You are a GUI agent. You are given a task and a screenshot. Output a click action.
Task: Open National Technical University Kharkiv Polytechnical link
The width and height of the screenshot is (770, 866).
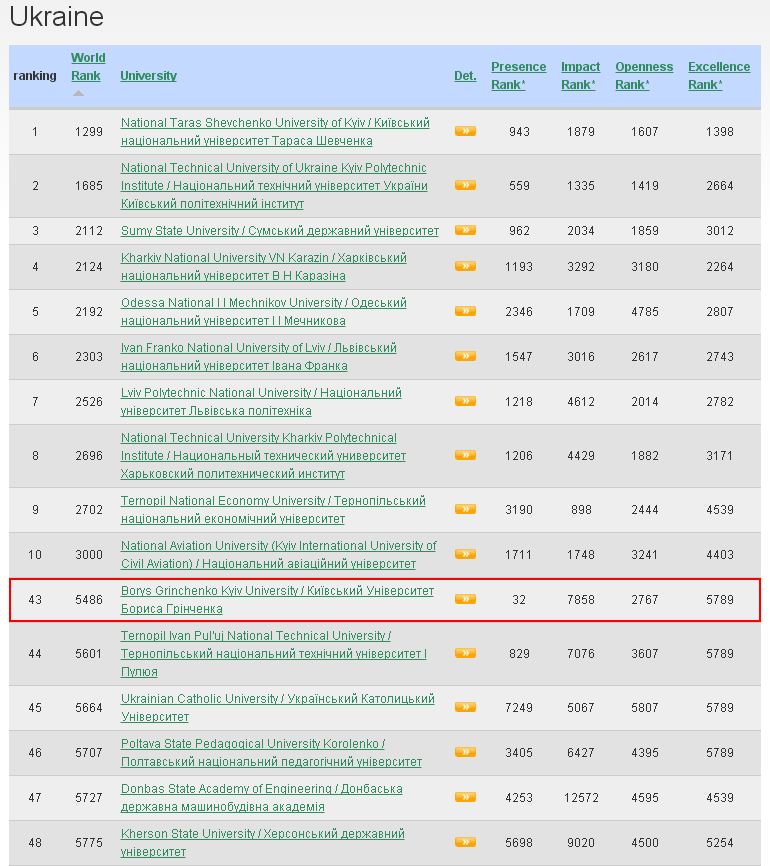(263, 456)
